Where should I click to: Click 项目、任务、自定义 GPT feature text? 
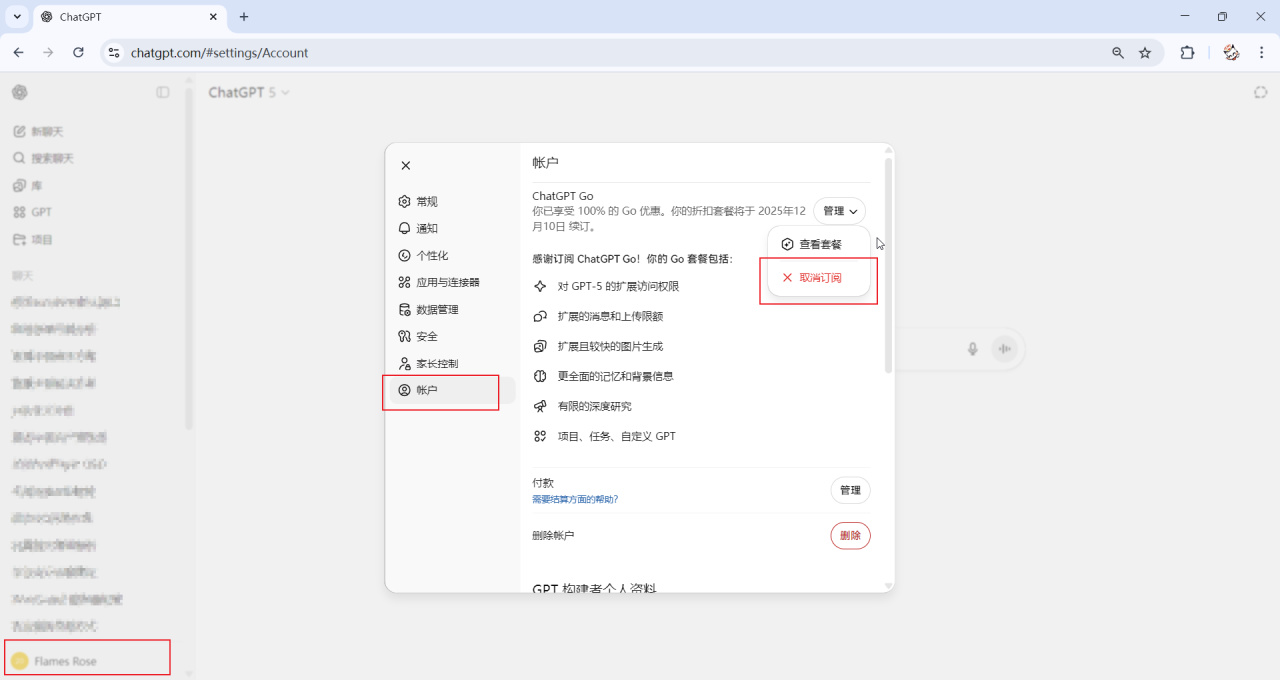click(x=616, y=436)
